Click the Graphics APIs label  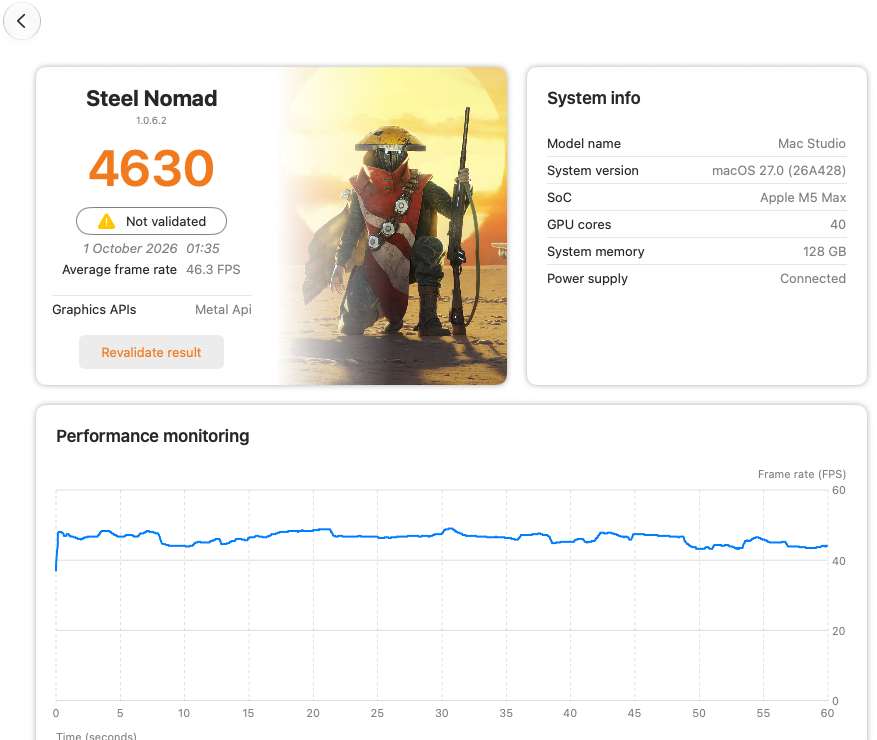(x=94, y=309)
